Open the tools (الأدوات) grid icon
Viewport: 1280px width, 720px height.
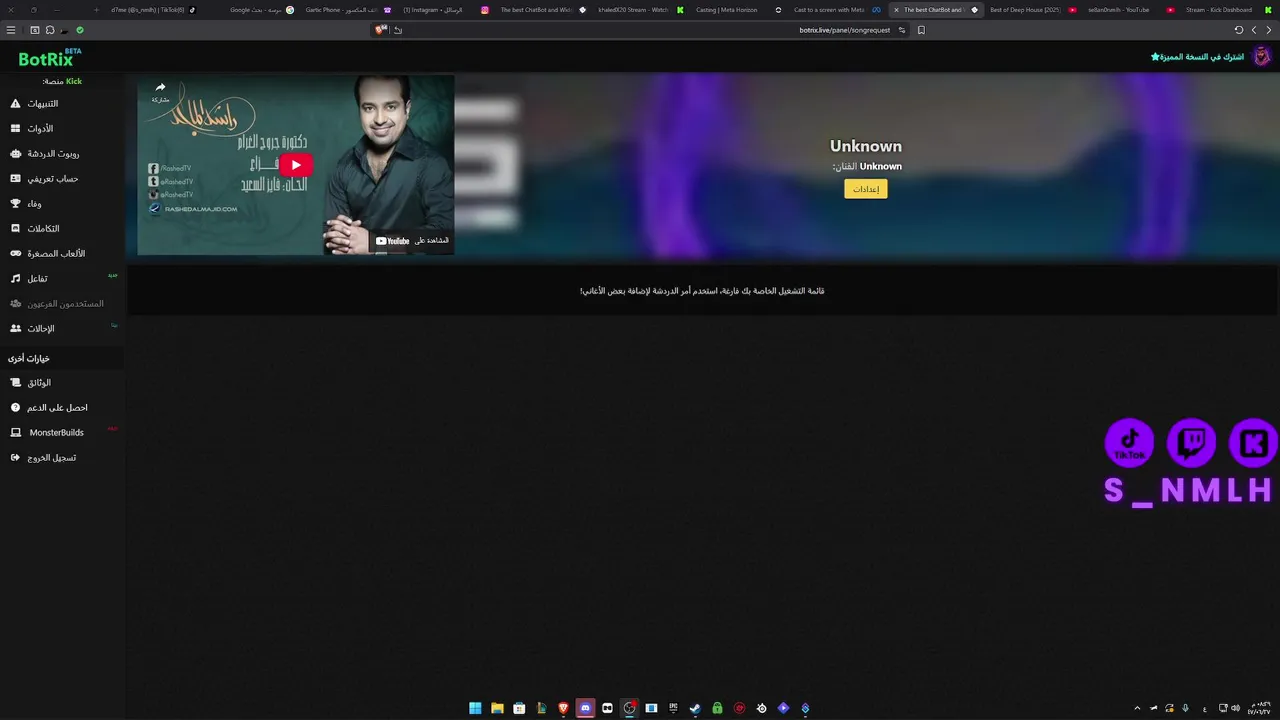[15, 129]
